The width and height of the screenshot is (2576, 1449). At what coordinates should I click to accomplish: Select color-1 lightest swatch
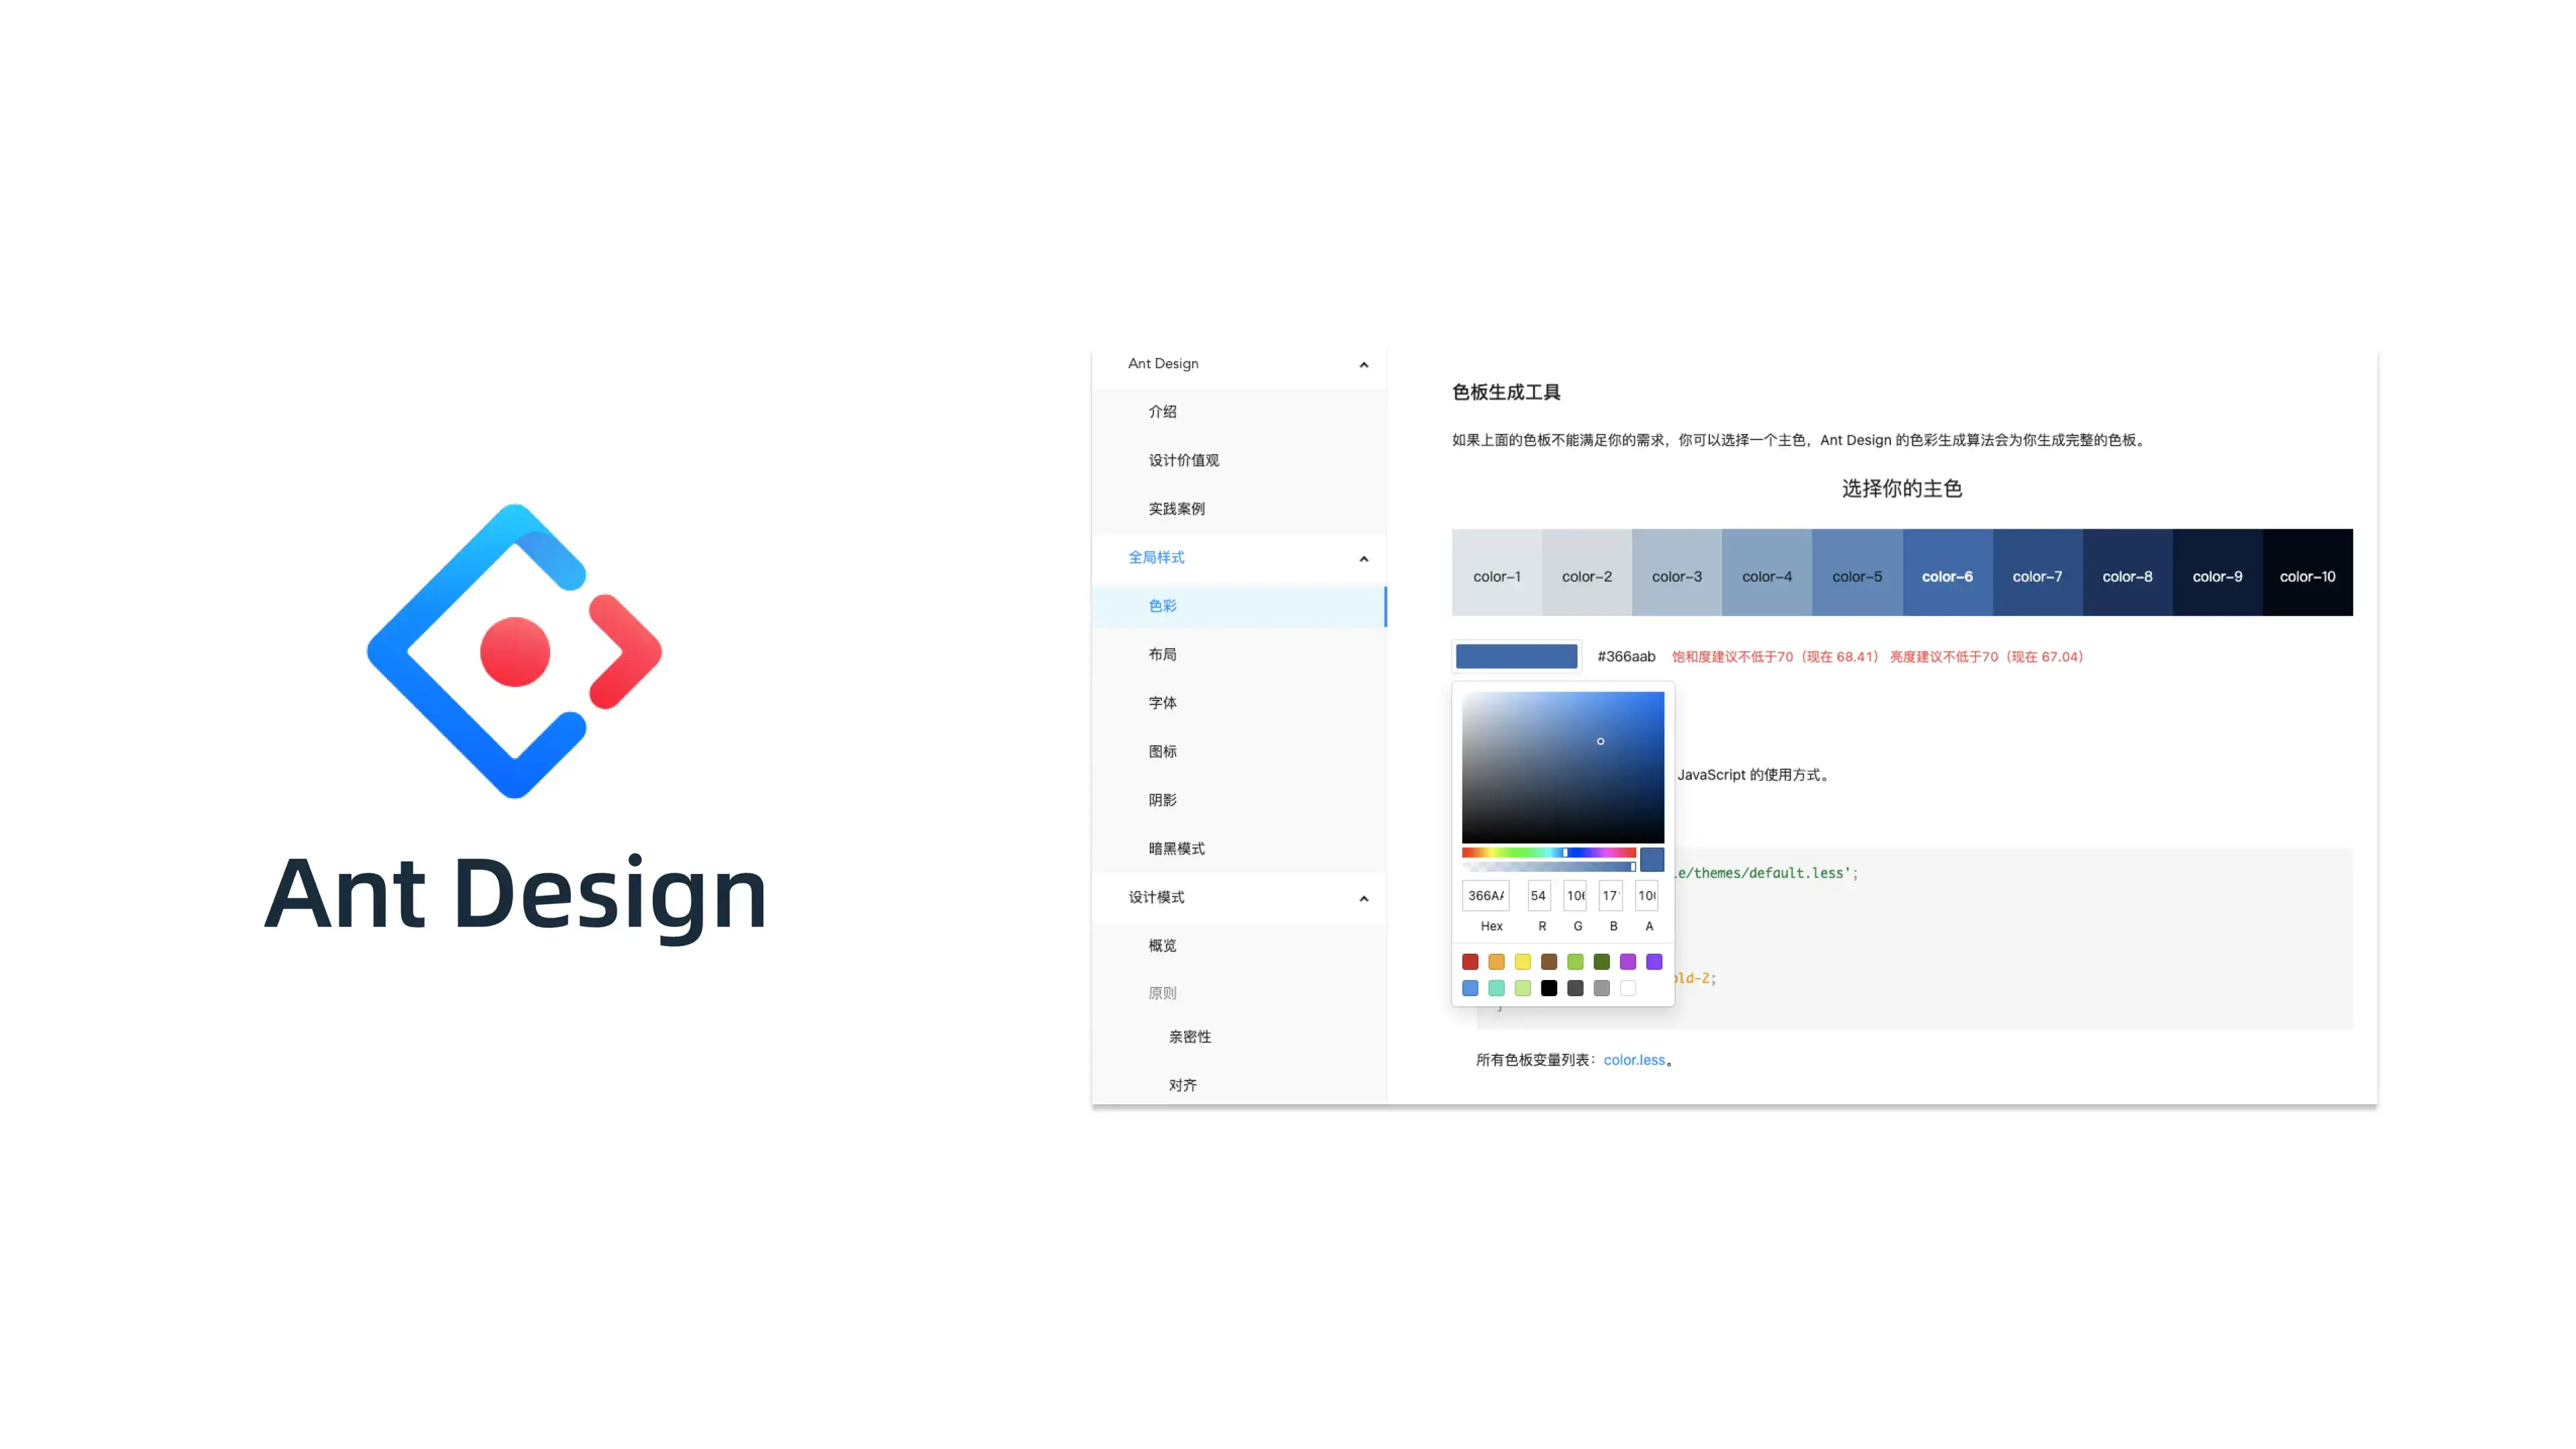[1495, 575]
